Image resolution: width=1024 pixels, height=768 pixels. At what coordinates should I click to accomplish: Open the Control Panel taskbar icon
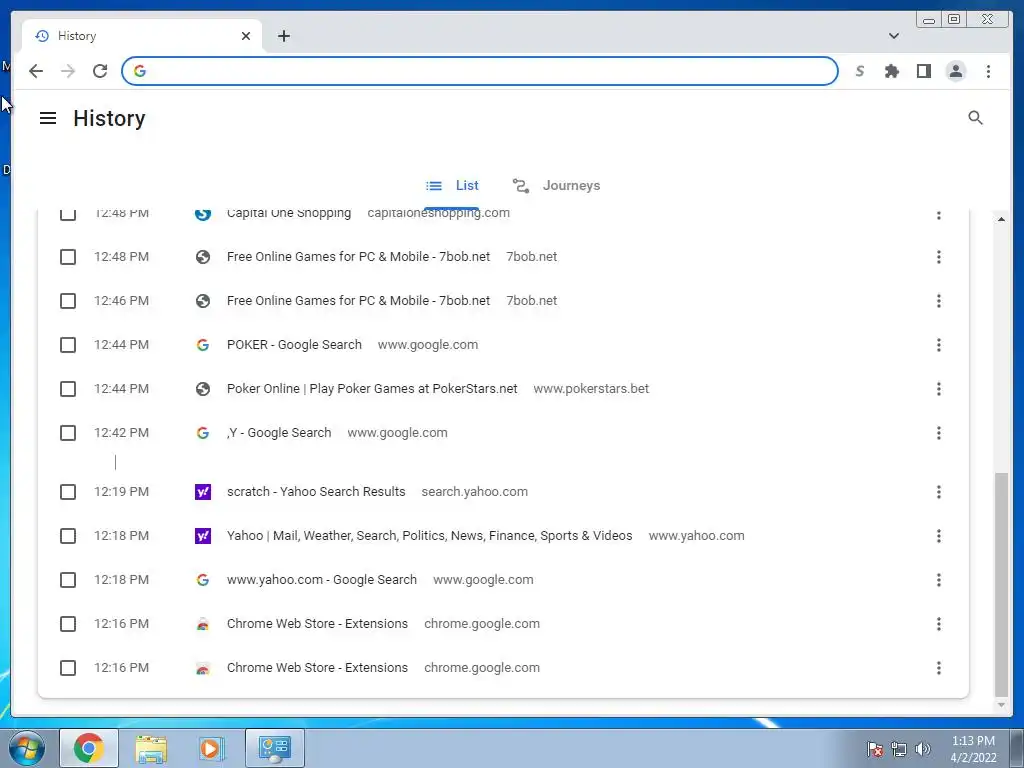[x=275, y=748]
